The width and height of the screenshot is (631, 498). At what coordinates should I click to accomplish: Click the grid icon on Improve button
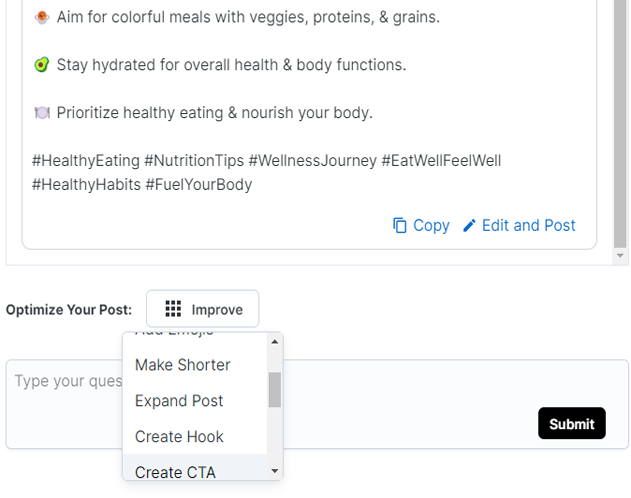tap(173, 309)
